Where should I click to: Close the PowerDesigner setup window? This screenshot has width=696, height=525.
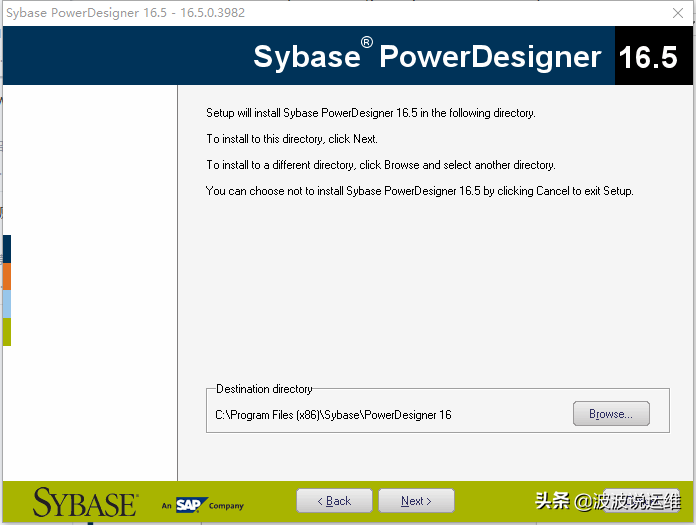coord(678,13)
